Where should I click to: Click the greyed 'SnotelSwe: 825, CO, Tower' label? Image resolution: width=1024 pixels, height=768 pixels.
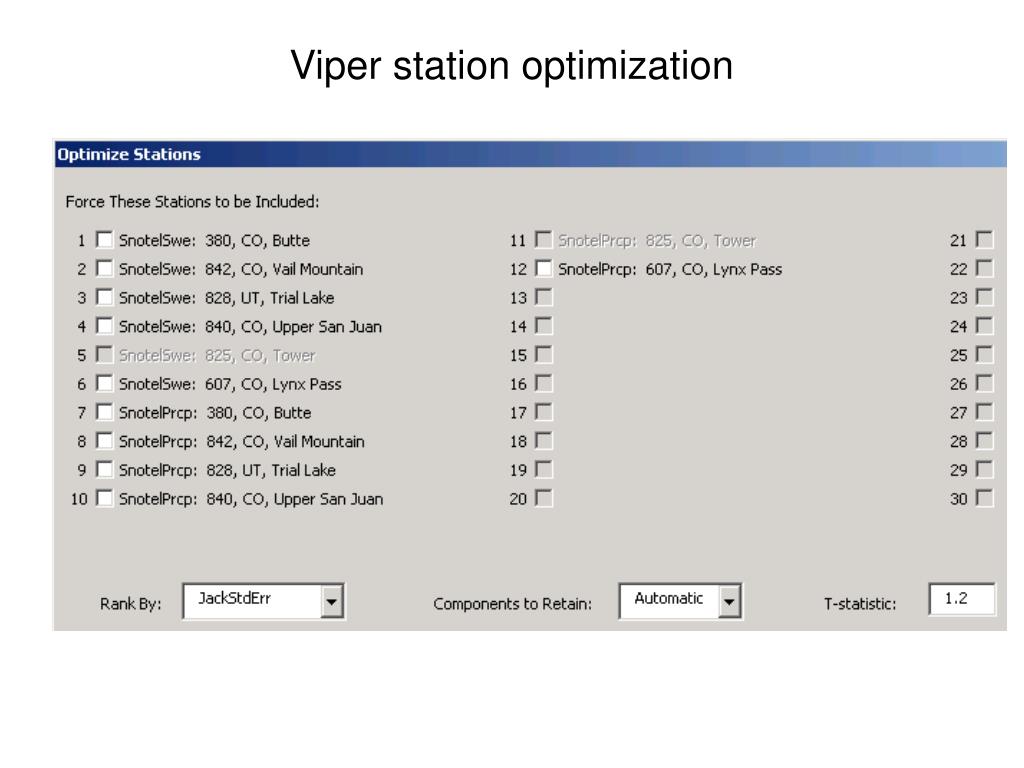pyautogui.click(x=217, y=355)
